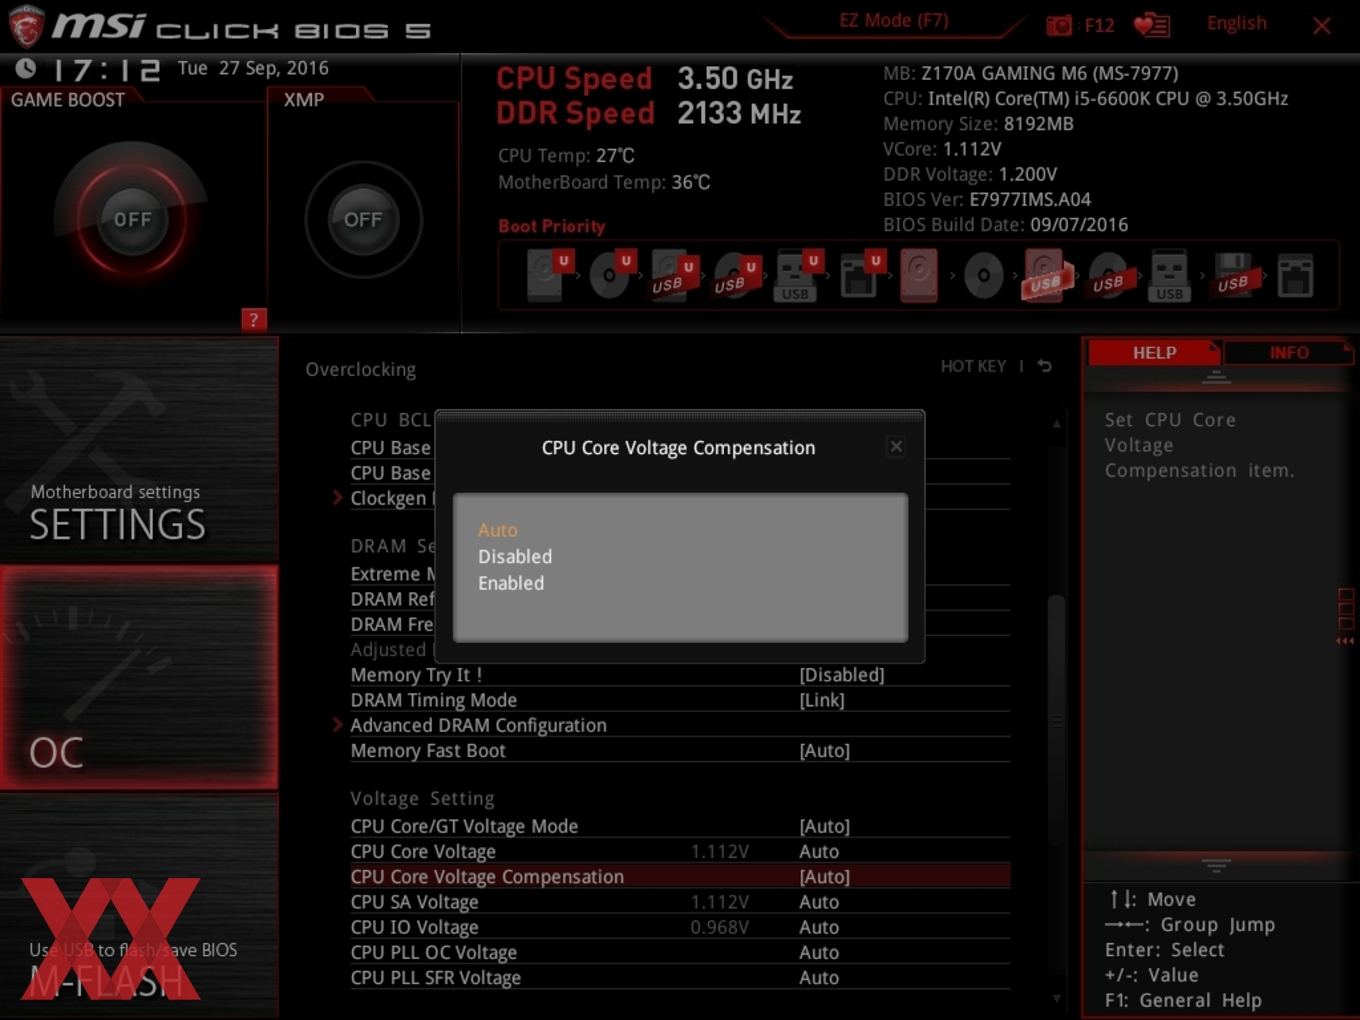Click the help panel top scroll handle
Viewport: 1360px width, 1020px height.
(1216, 377)
